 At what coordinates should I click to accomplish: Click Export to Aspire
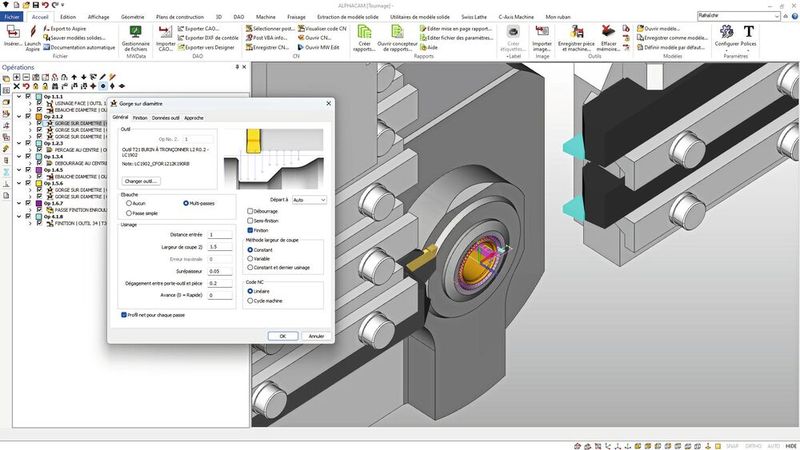pyautogui.click(x=65, y=29)
